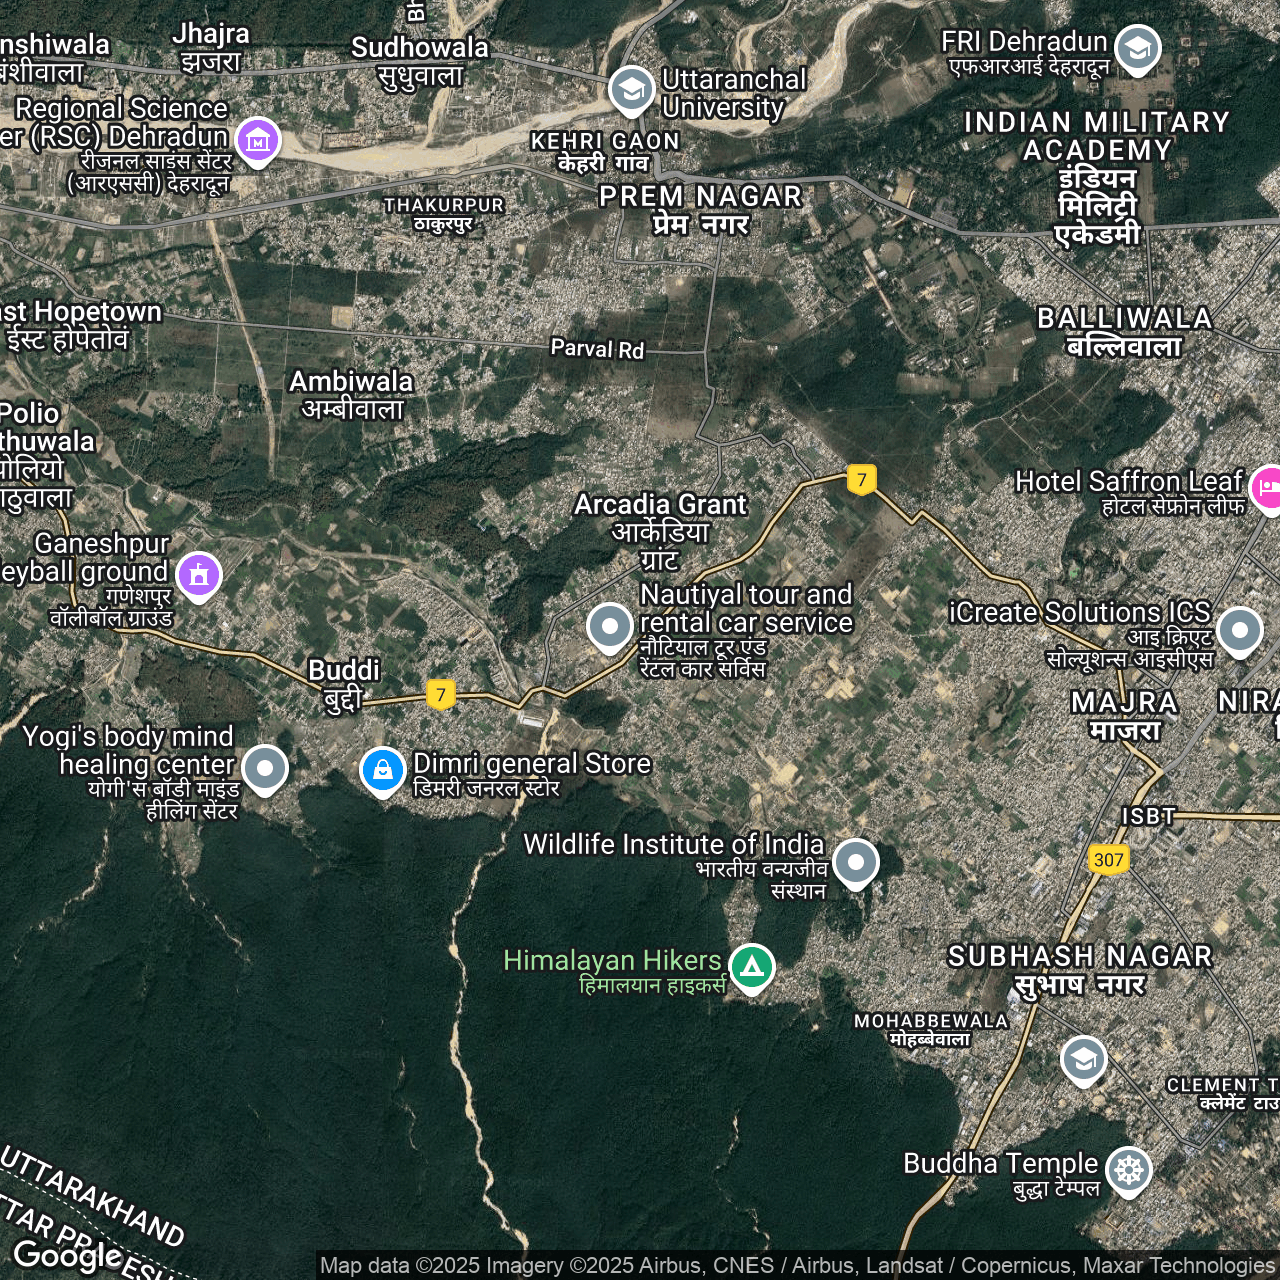The image size is (1280, 1280).
Task: Select the Buddha Temple dharma wheel marker
Action: 1128,1169
